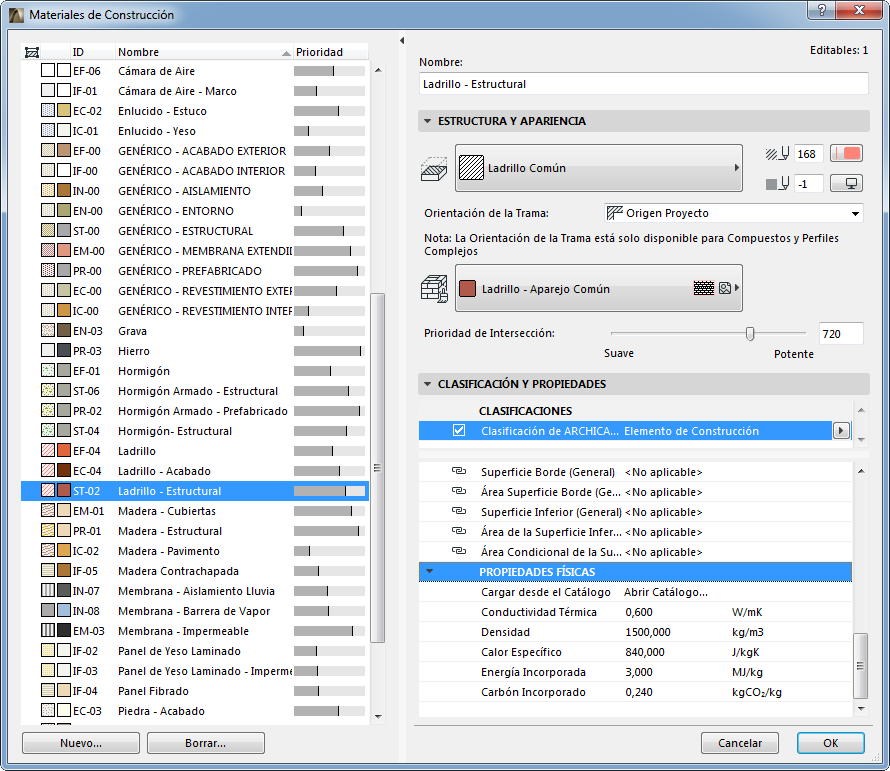
Task: Open the Ladrillo - Aparejo Común surface selector
Action: pos(599,288)
